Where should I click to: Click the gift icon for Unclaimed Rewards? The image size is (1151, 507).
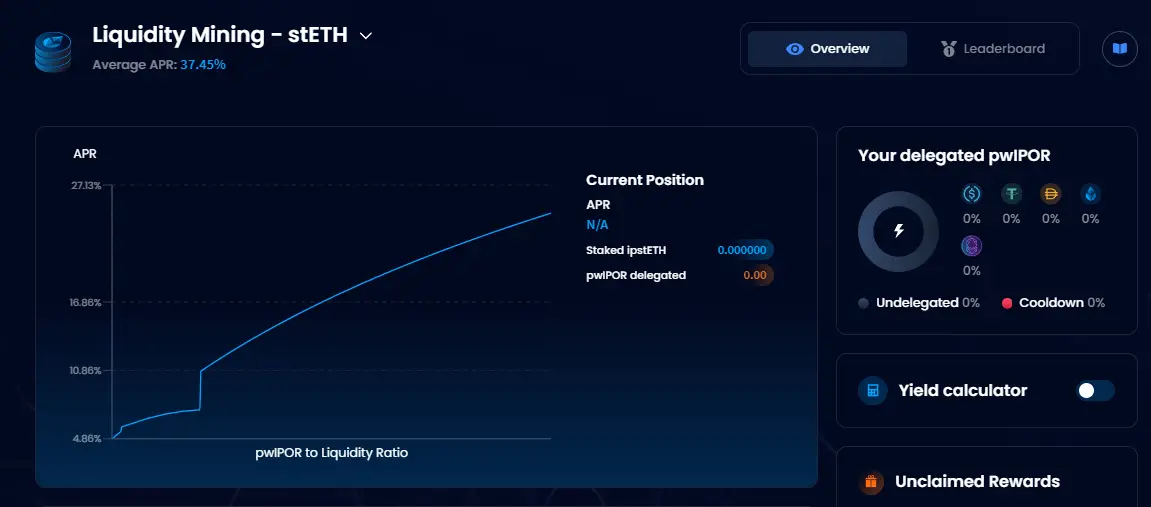pos(871,481)
